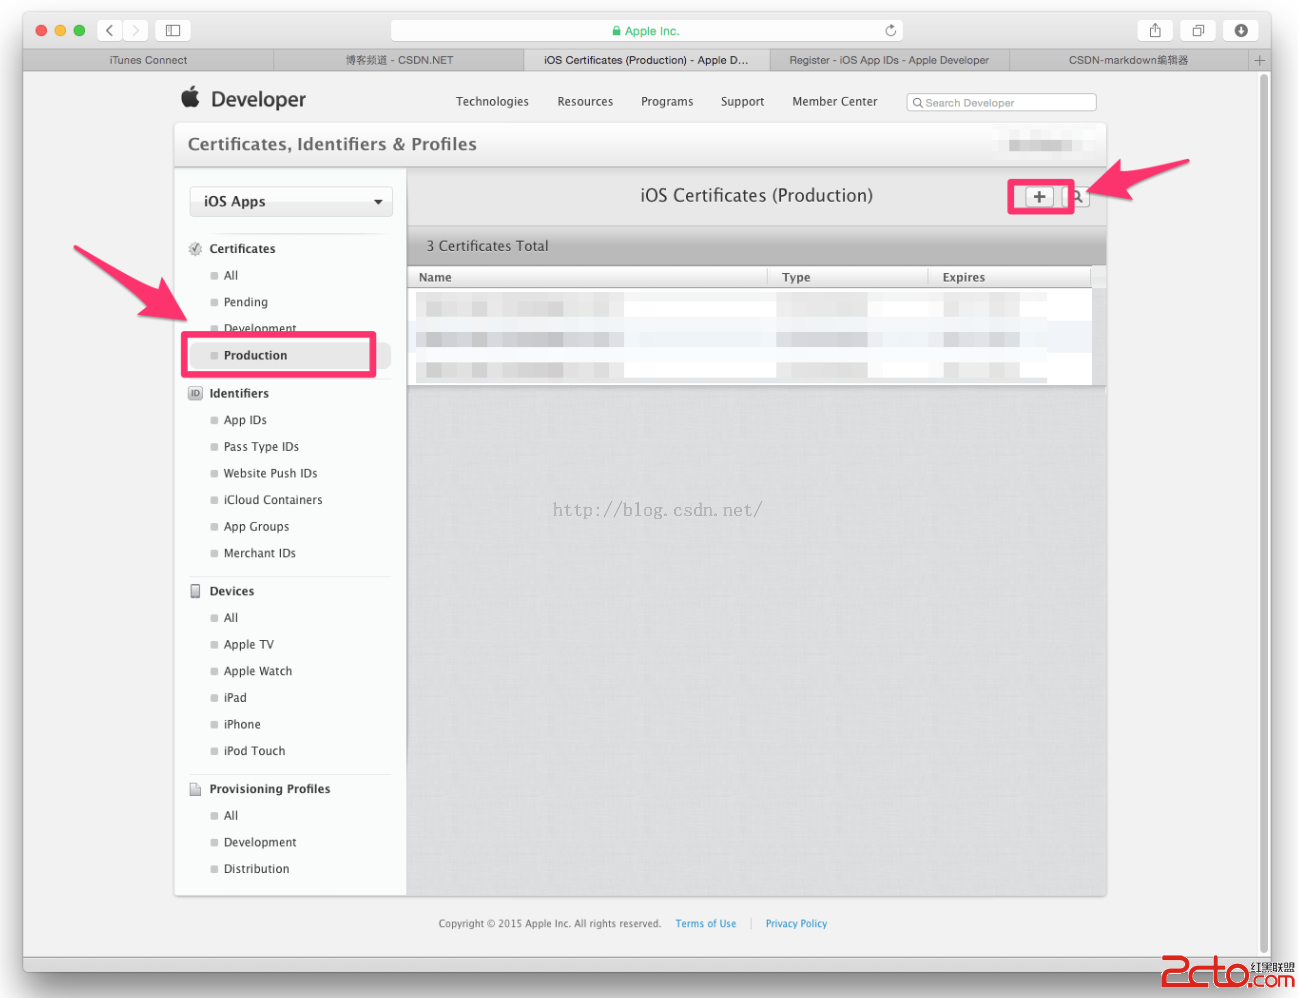Open the Technologies menu
This screenshot has height=998, width=1298.
[x=492, y=102]
